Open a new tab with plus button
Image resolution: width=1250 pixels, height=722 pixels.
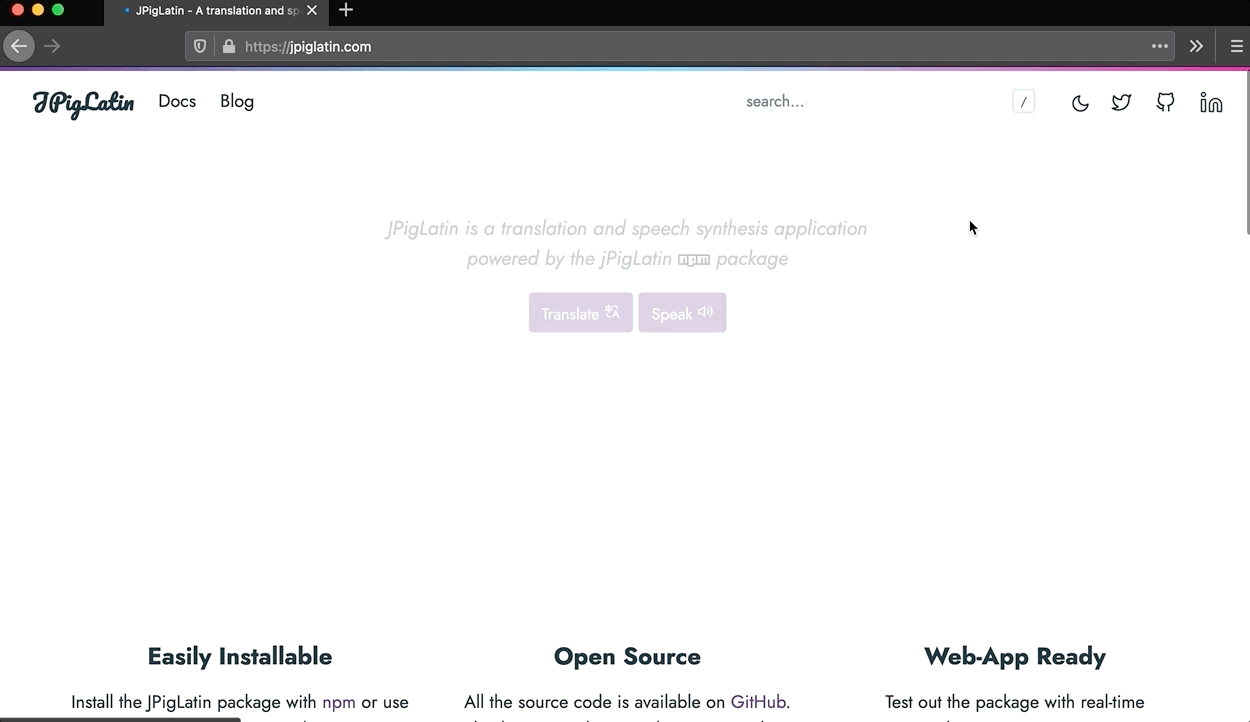[346, 10]
